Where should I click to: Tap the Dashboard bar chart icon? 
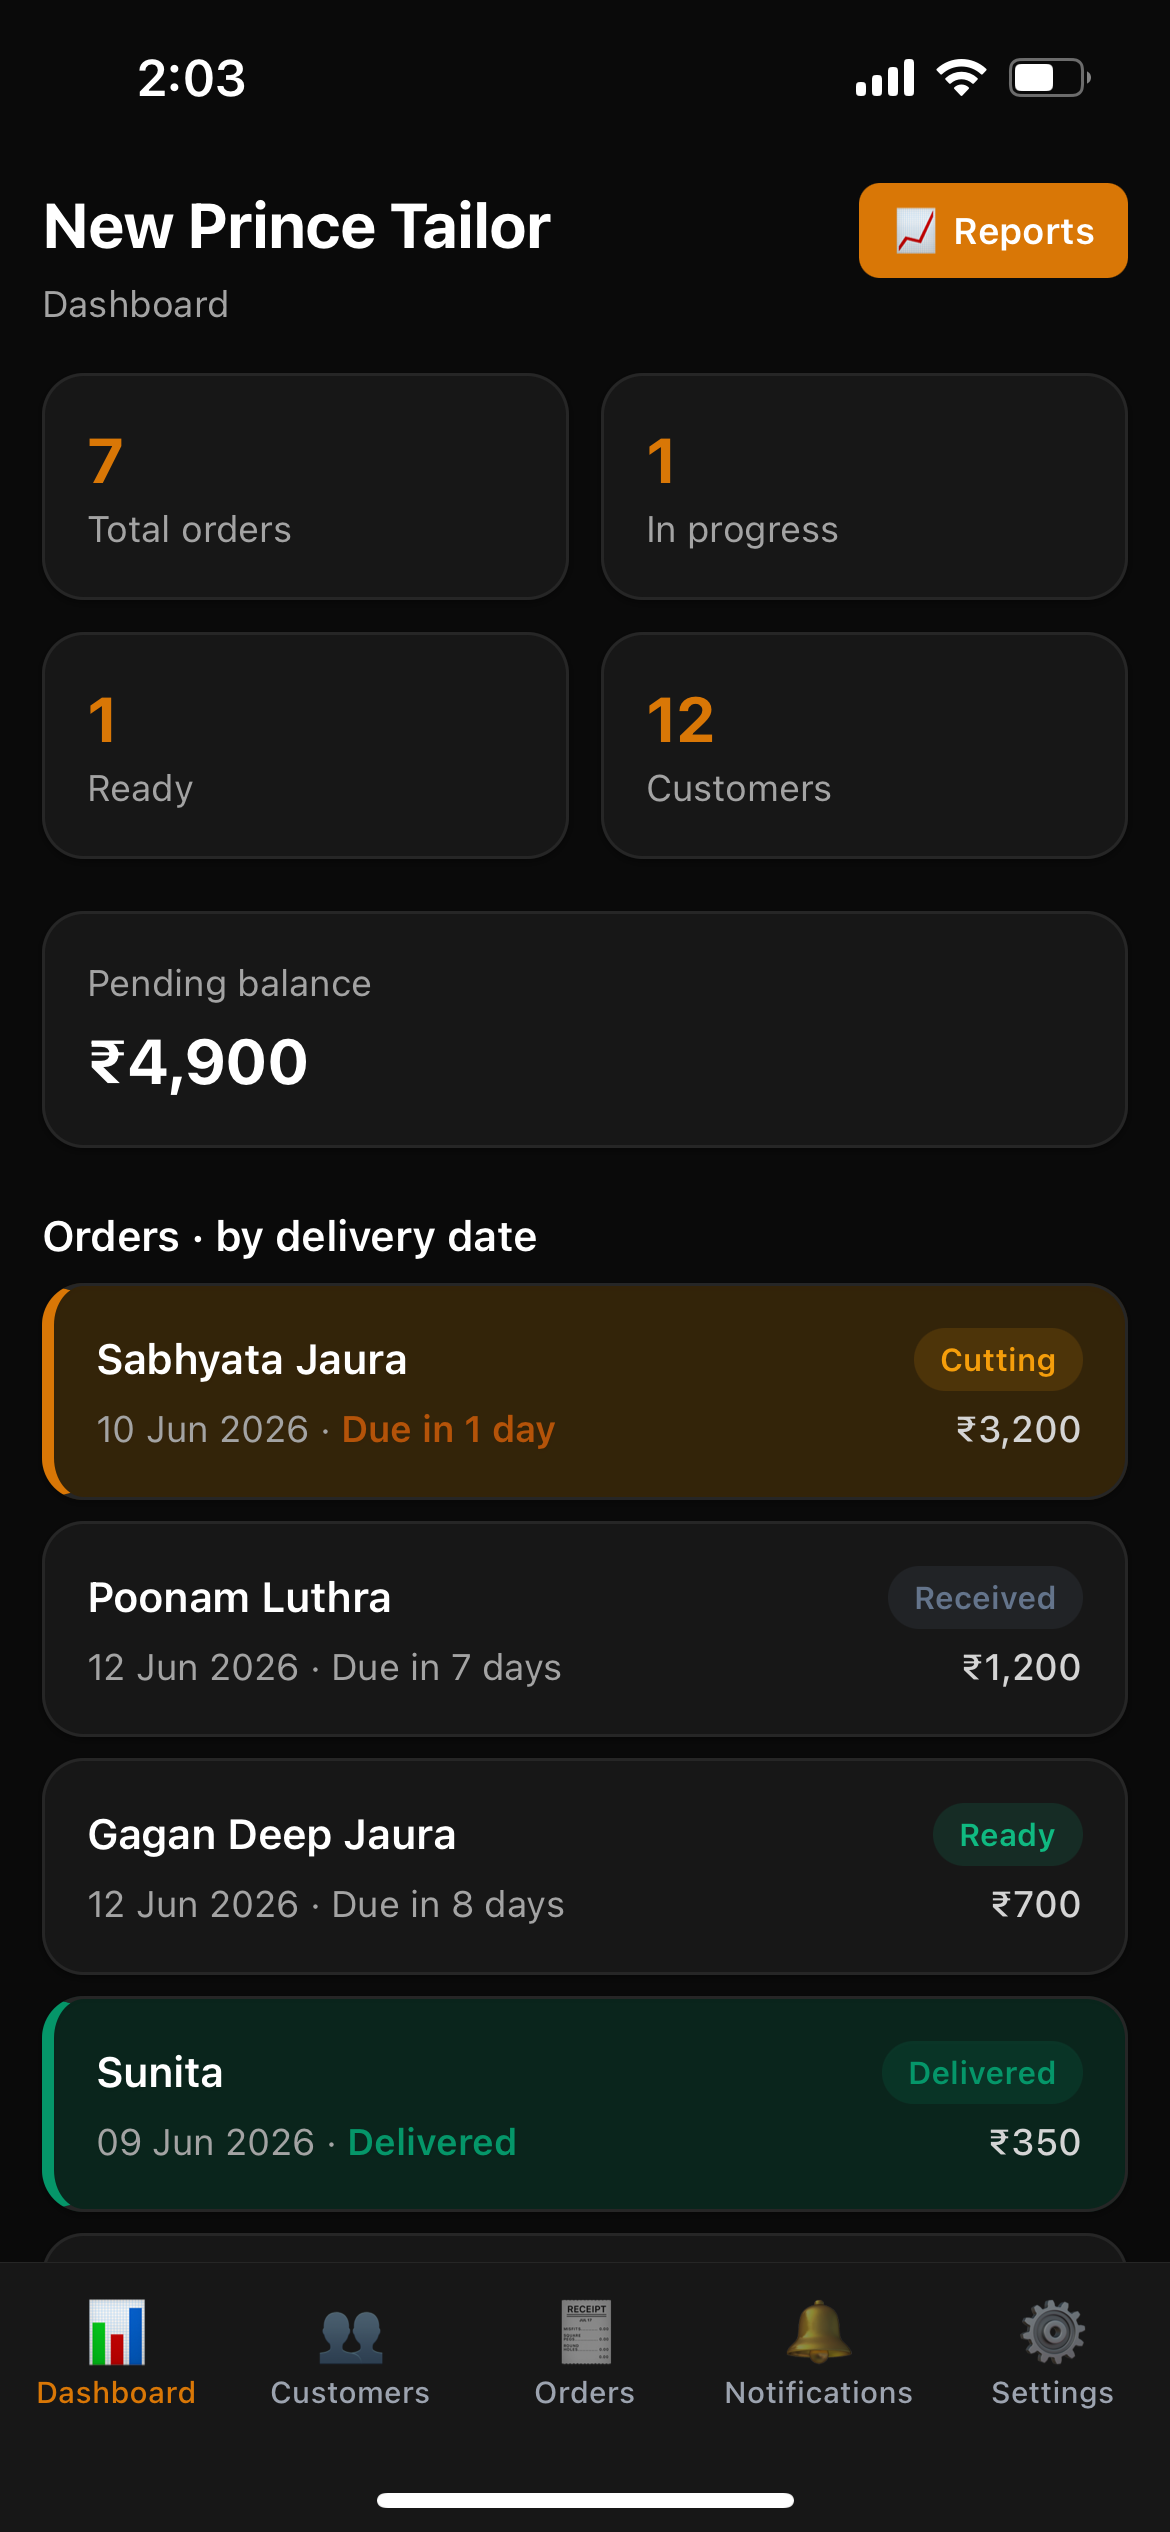(x=117, y=2332)
